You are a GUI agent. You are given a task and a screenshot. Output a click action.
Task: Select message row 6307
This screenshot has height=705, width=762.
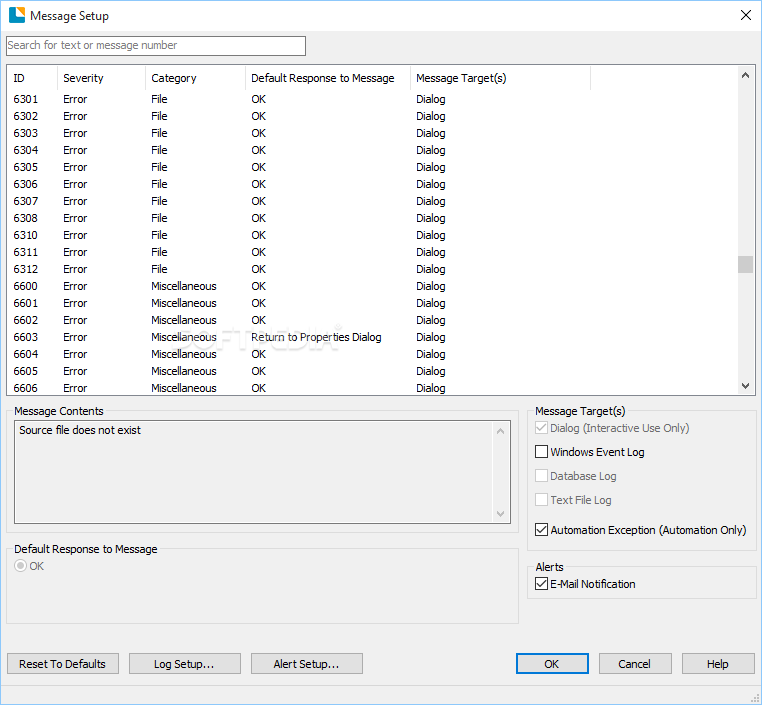372,201
